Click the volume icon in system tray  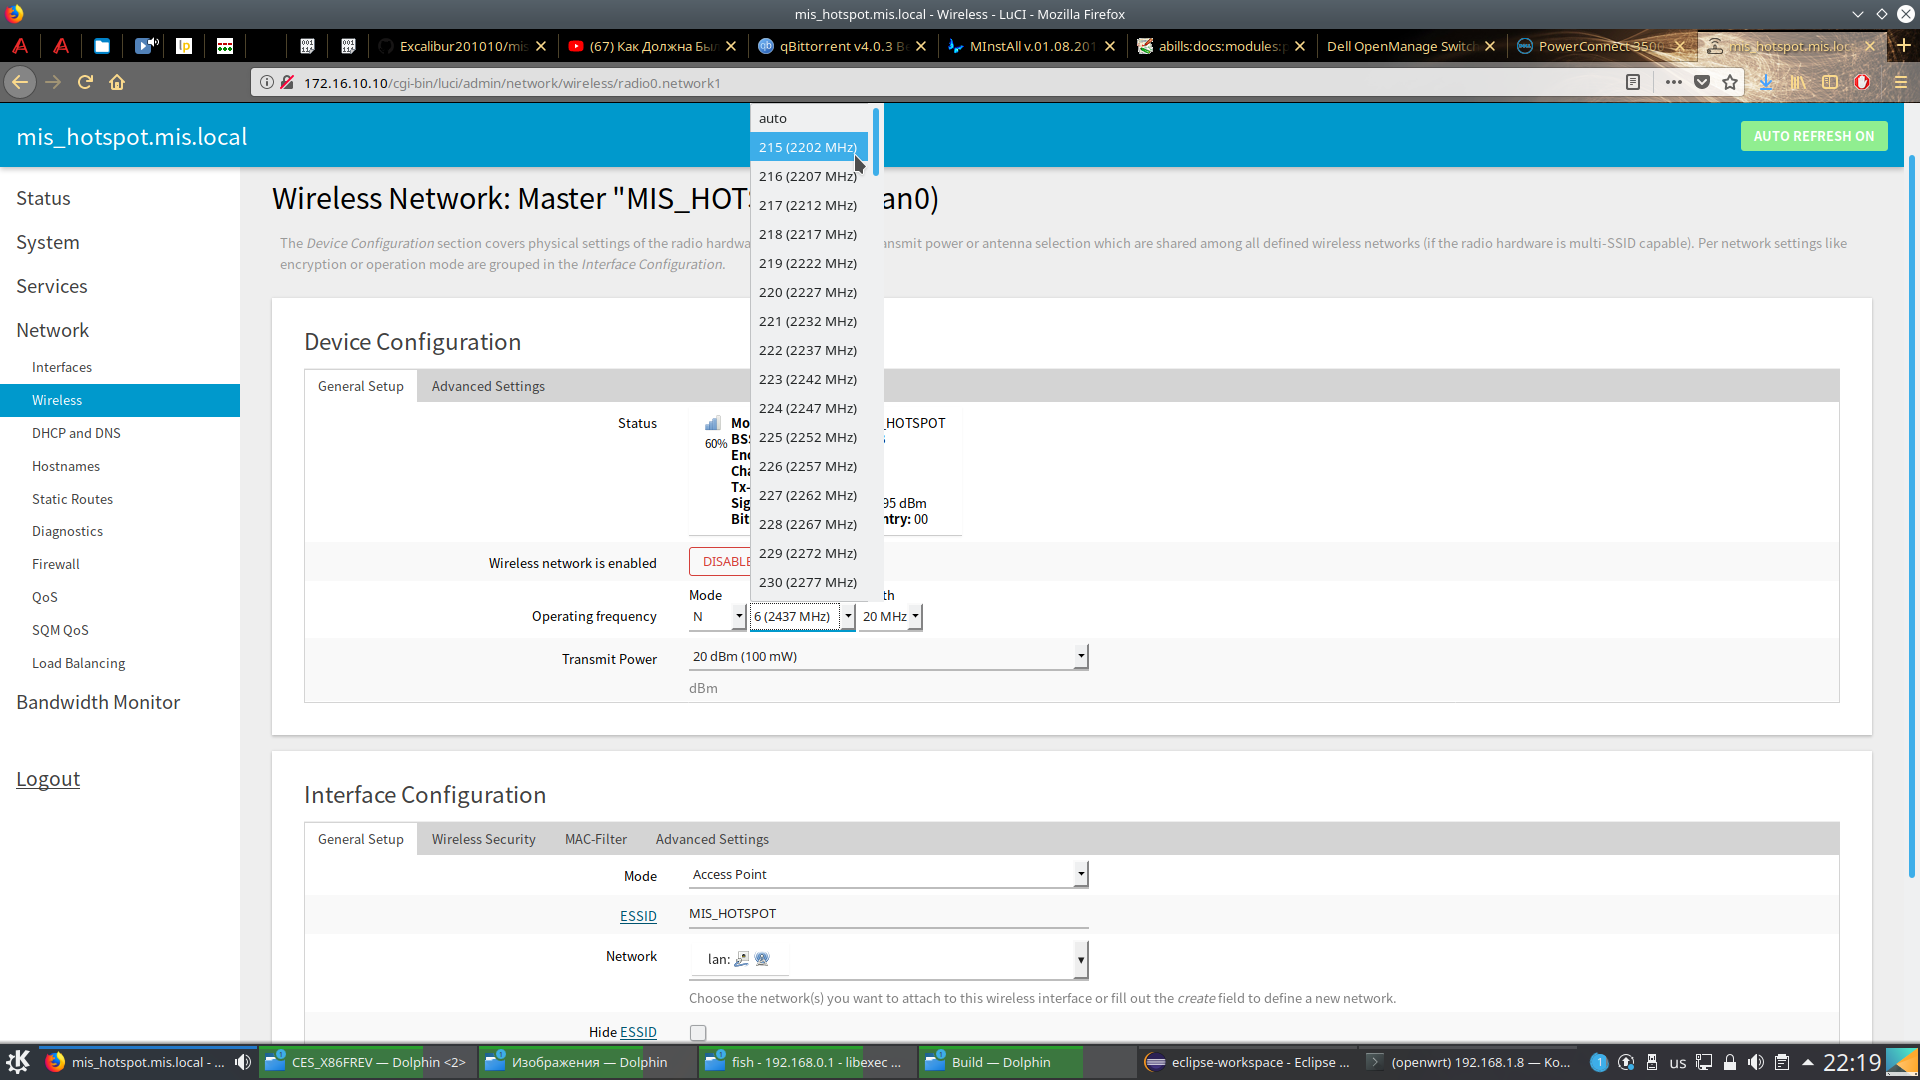click(1756, 1062)
